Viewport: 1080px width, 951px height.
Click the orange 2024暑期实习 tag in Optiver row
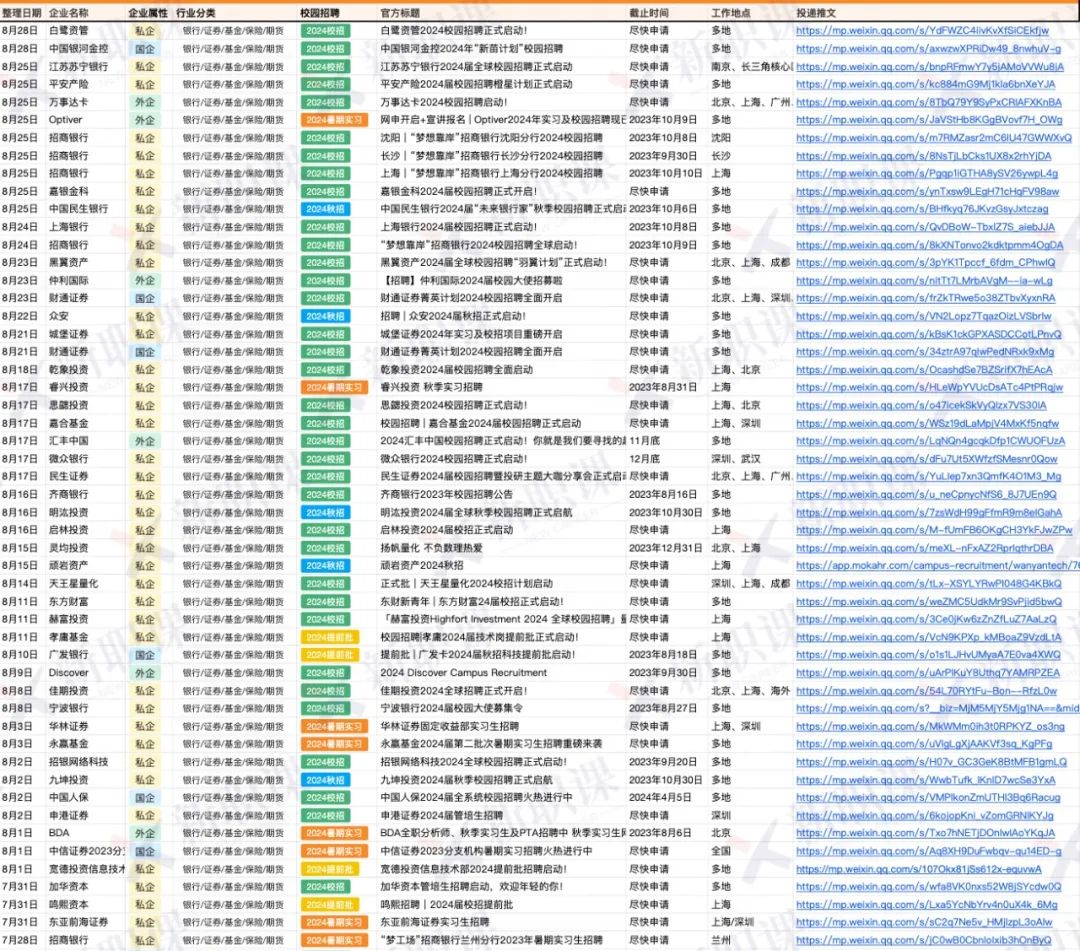tap(334, 120)
